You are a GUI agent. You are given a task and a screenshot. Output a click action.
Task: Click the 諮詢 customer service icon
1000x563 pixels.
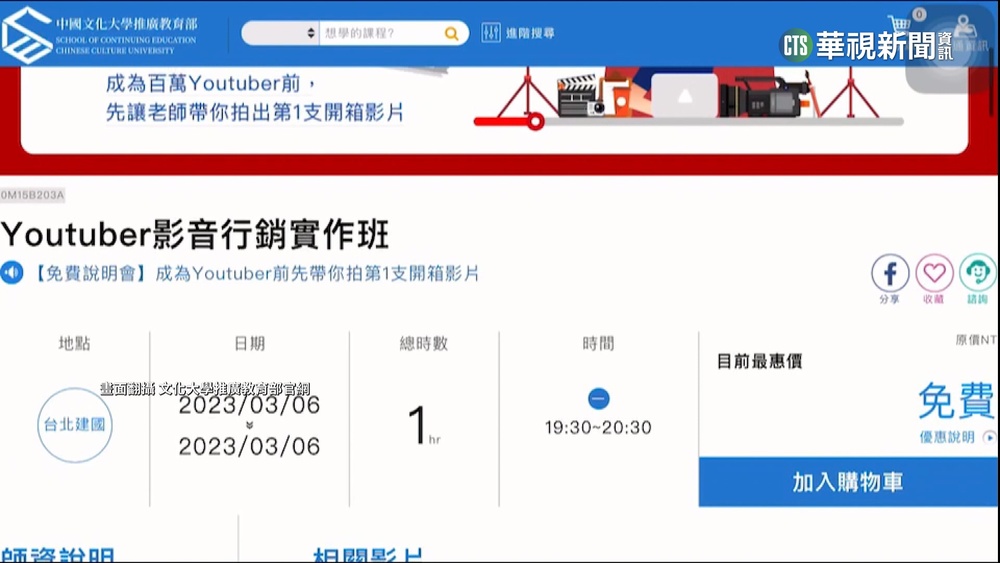[978, 274]
